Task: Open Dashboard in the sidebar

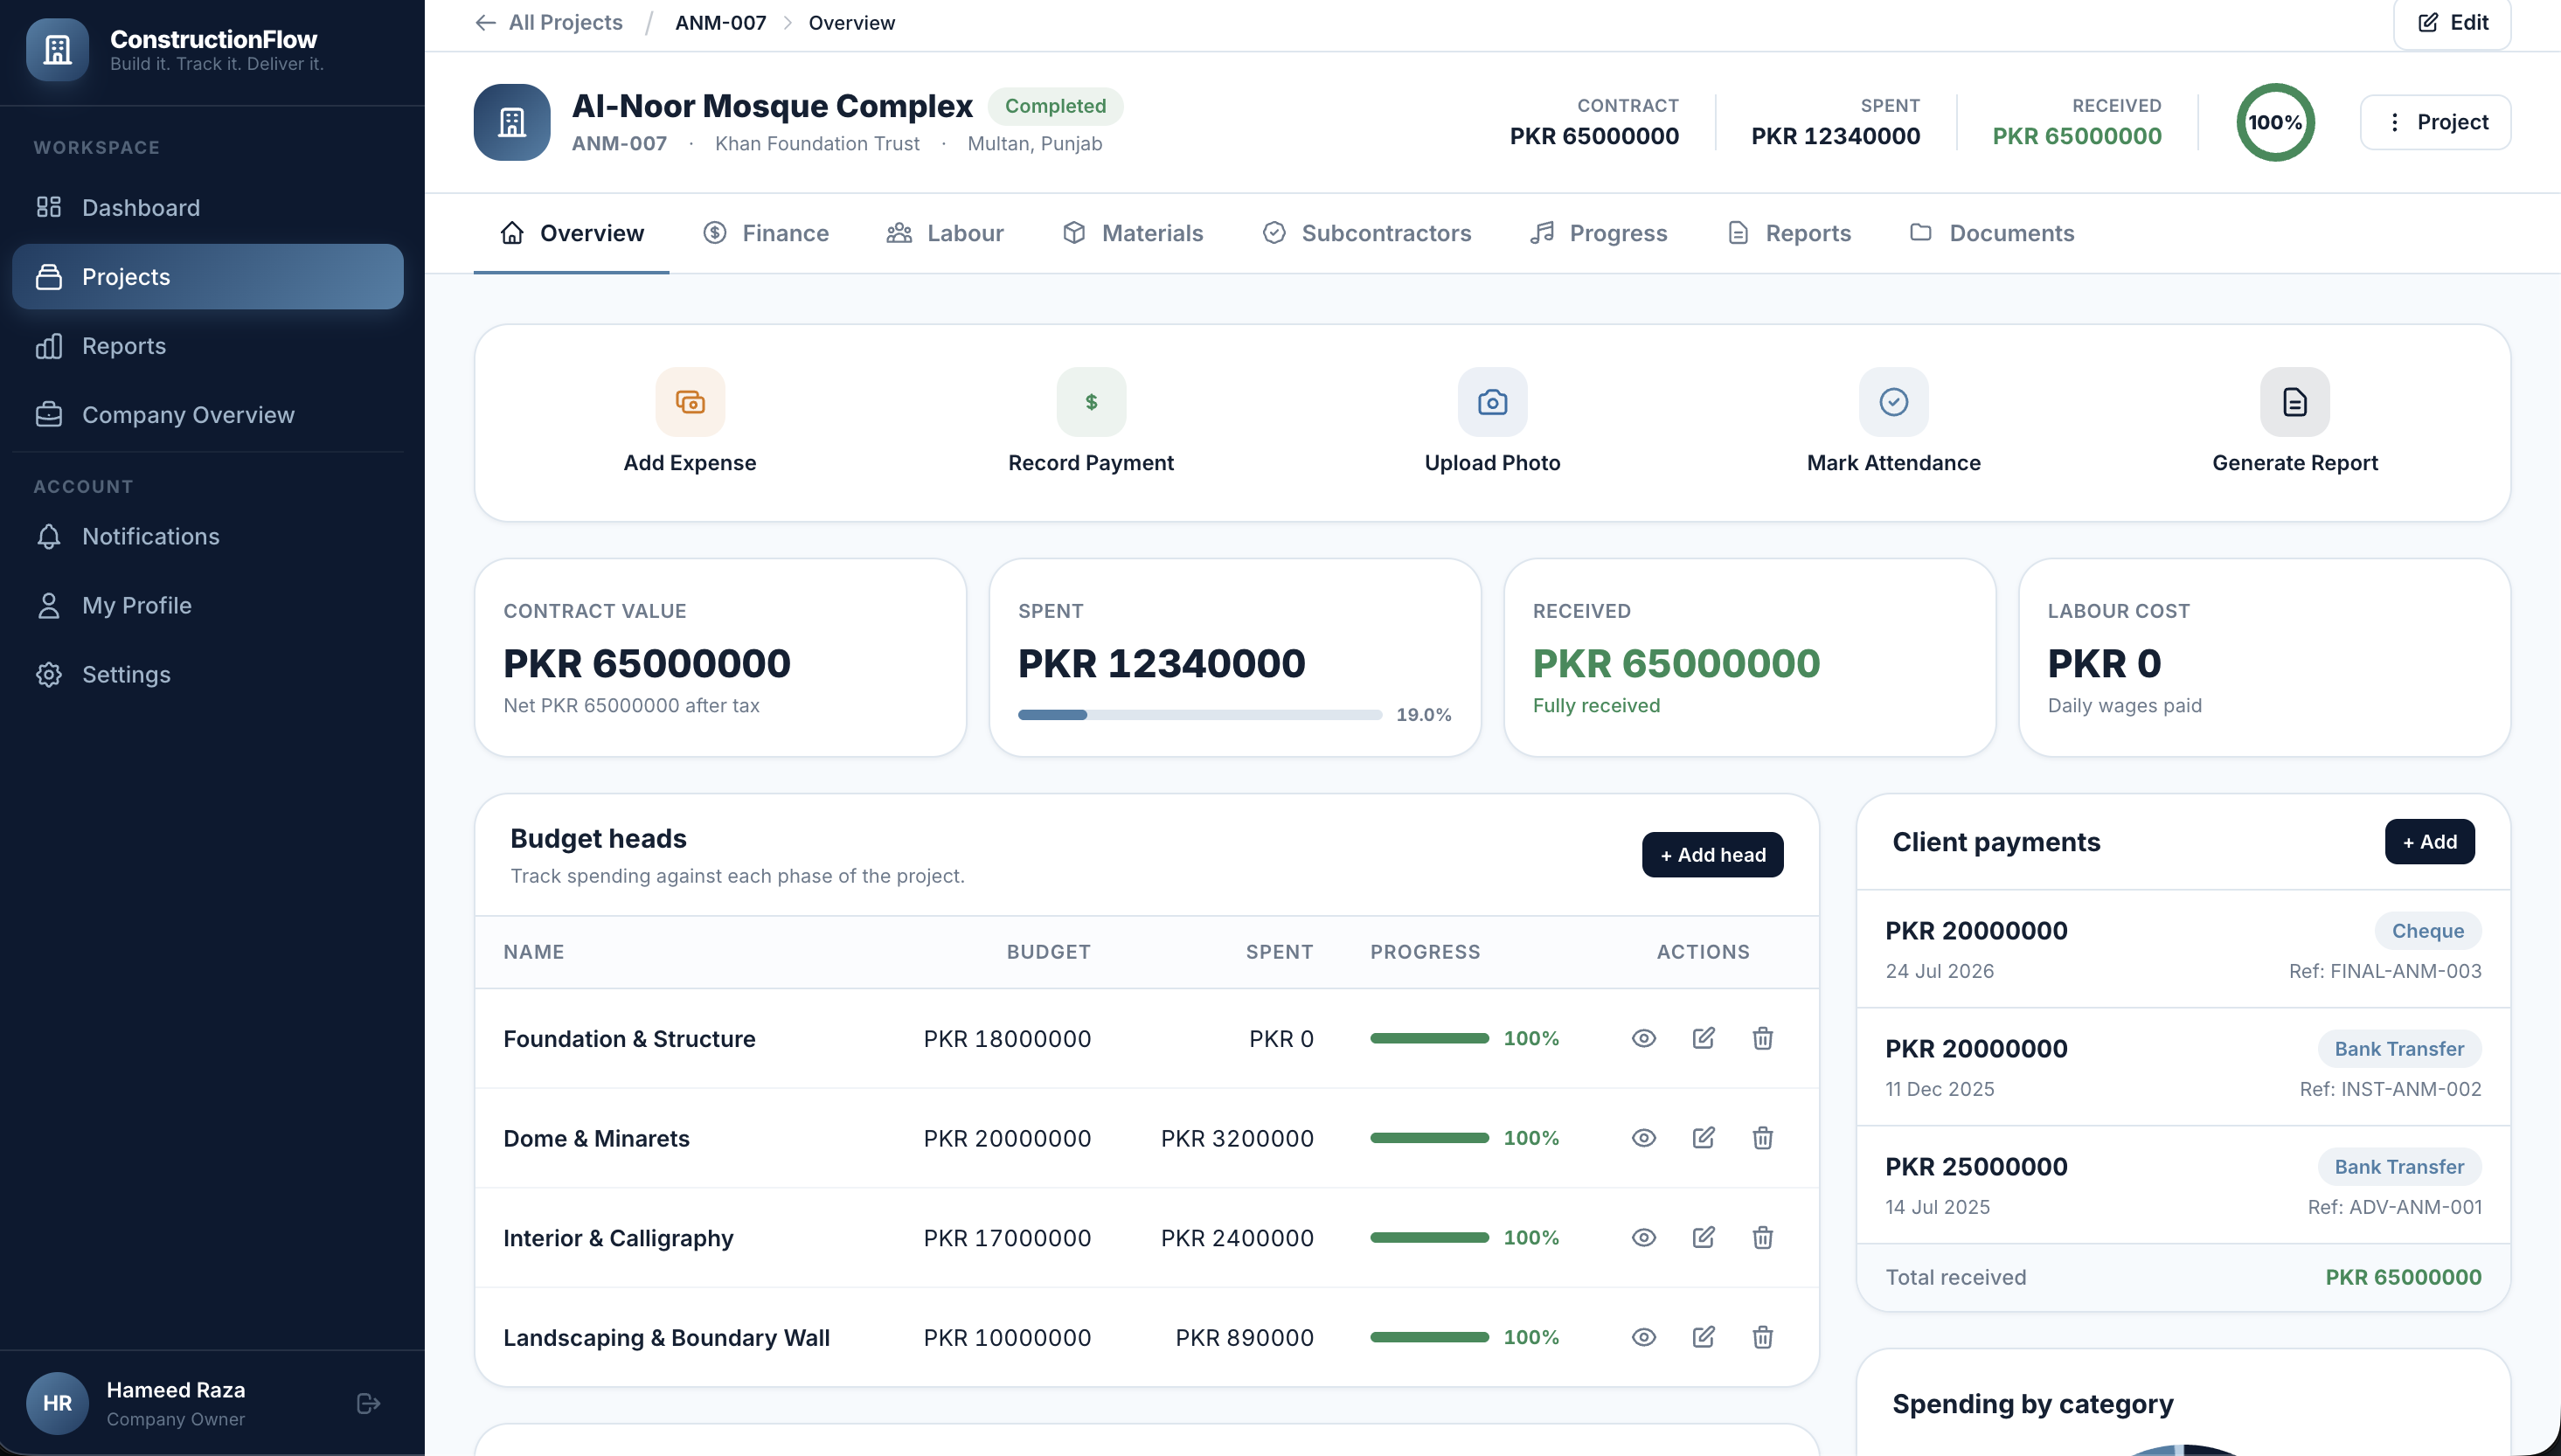Action: (x=208, y=207)
